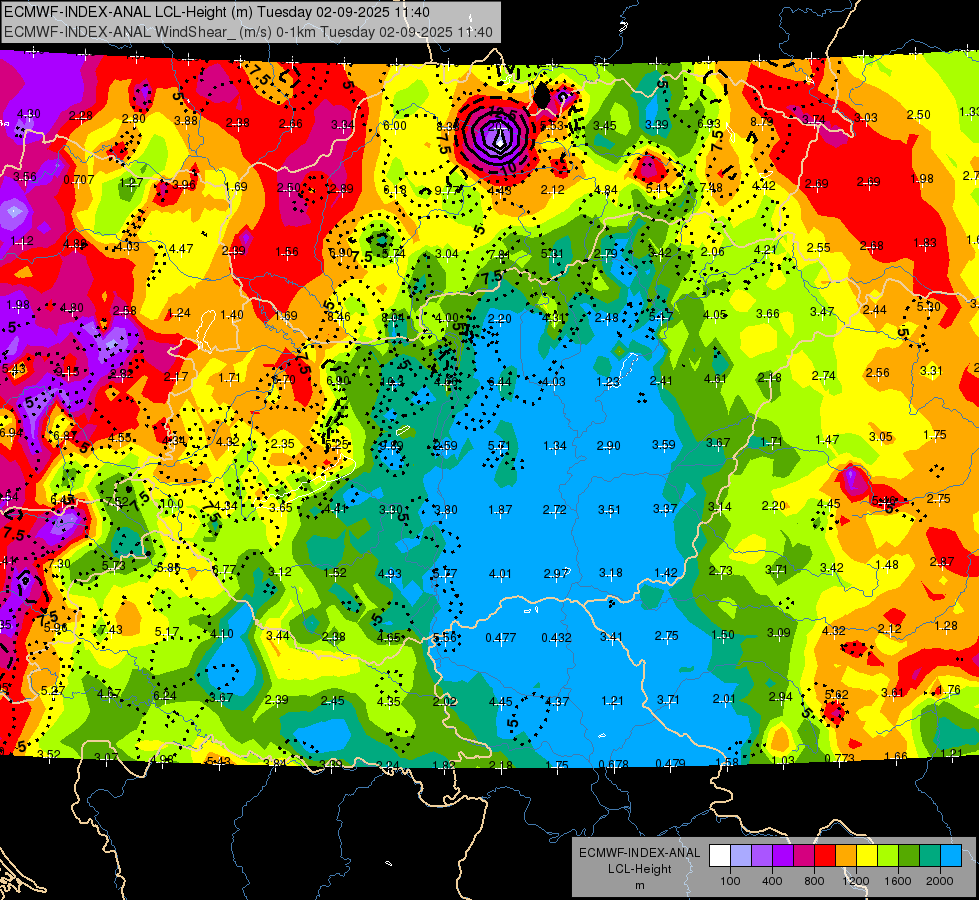Screen dimensions: 979x900
Task: Click the wind shear value 0.479
Action: [671, 763]
